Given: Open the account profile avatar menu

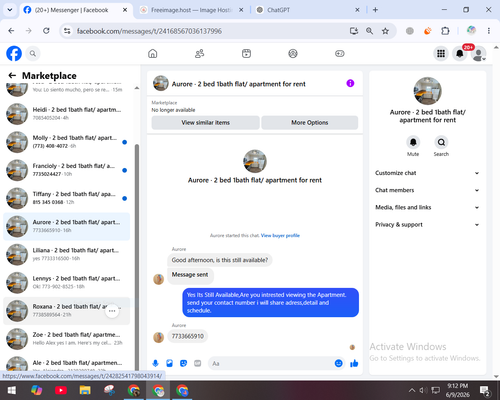Looking at the screenshot, I should [x=479, y=54].
